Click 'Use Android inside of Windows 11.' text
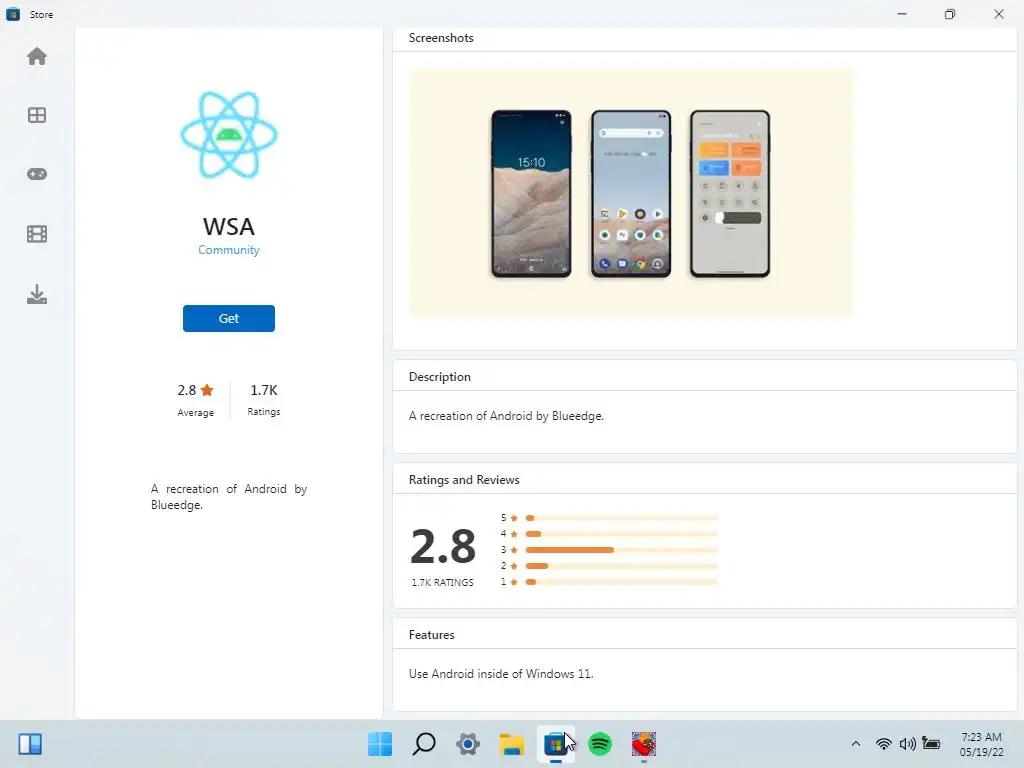This screenshot has width=1024, height=768. pos(501,673)
